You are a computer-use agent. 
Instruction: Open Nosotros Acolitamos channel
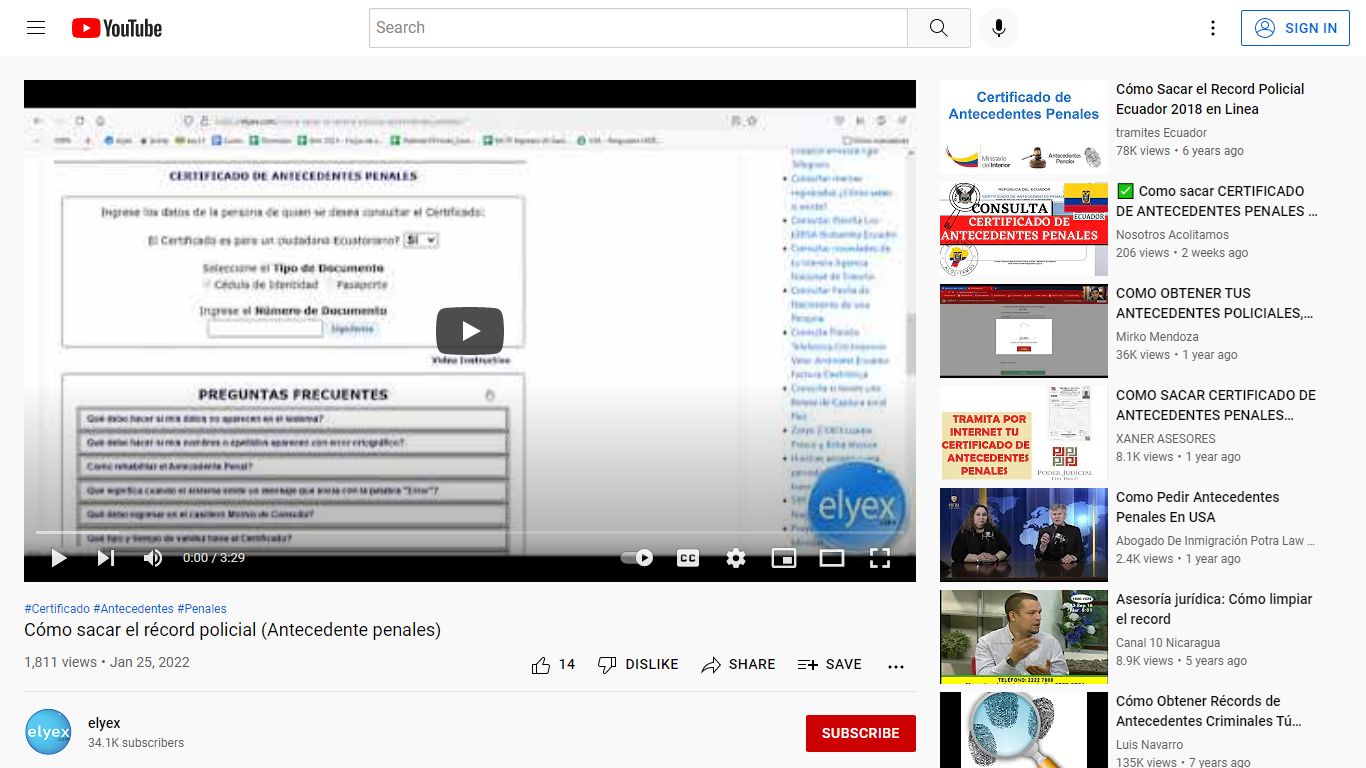[x=1173, y=235]
